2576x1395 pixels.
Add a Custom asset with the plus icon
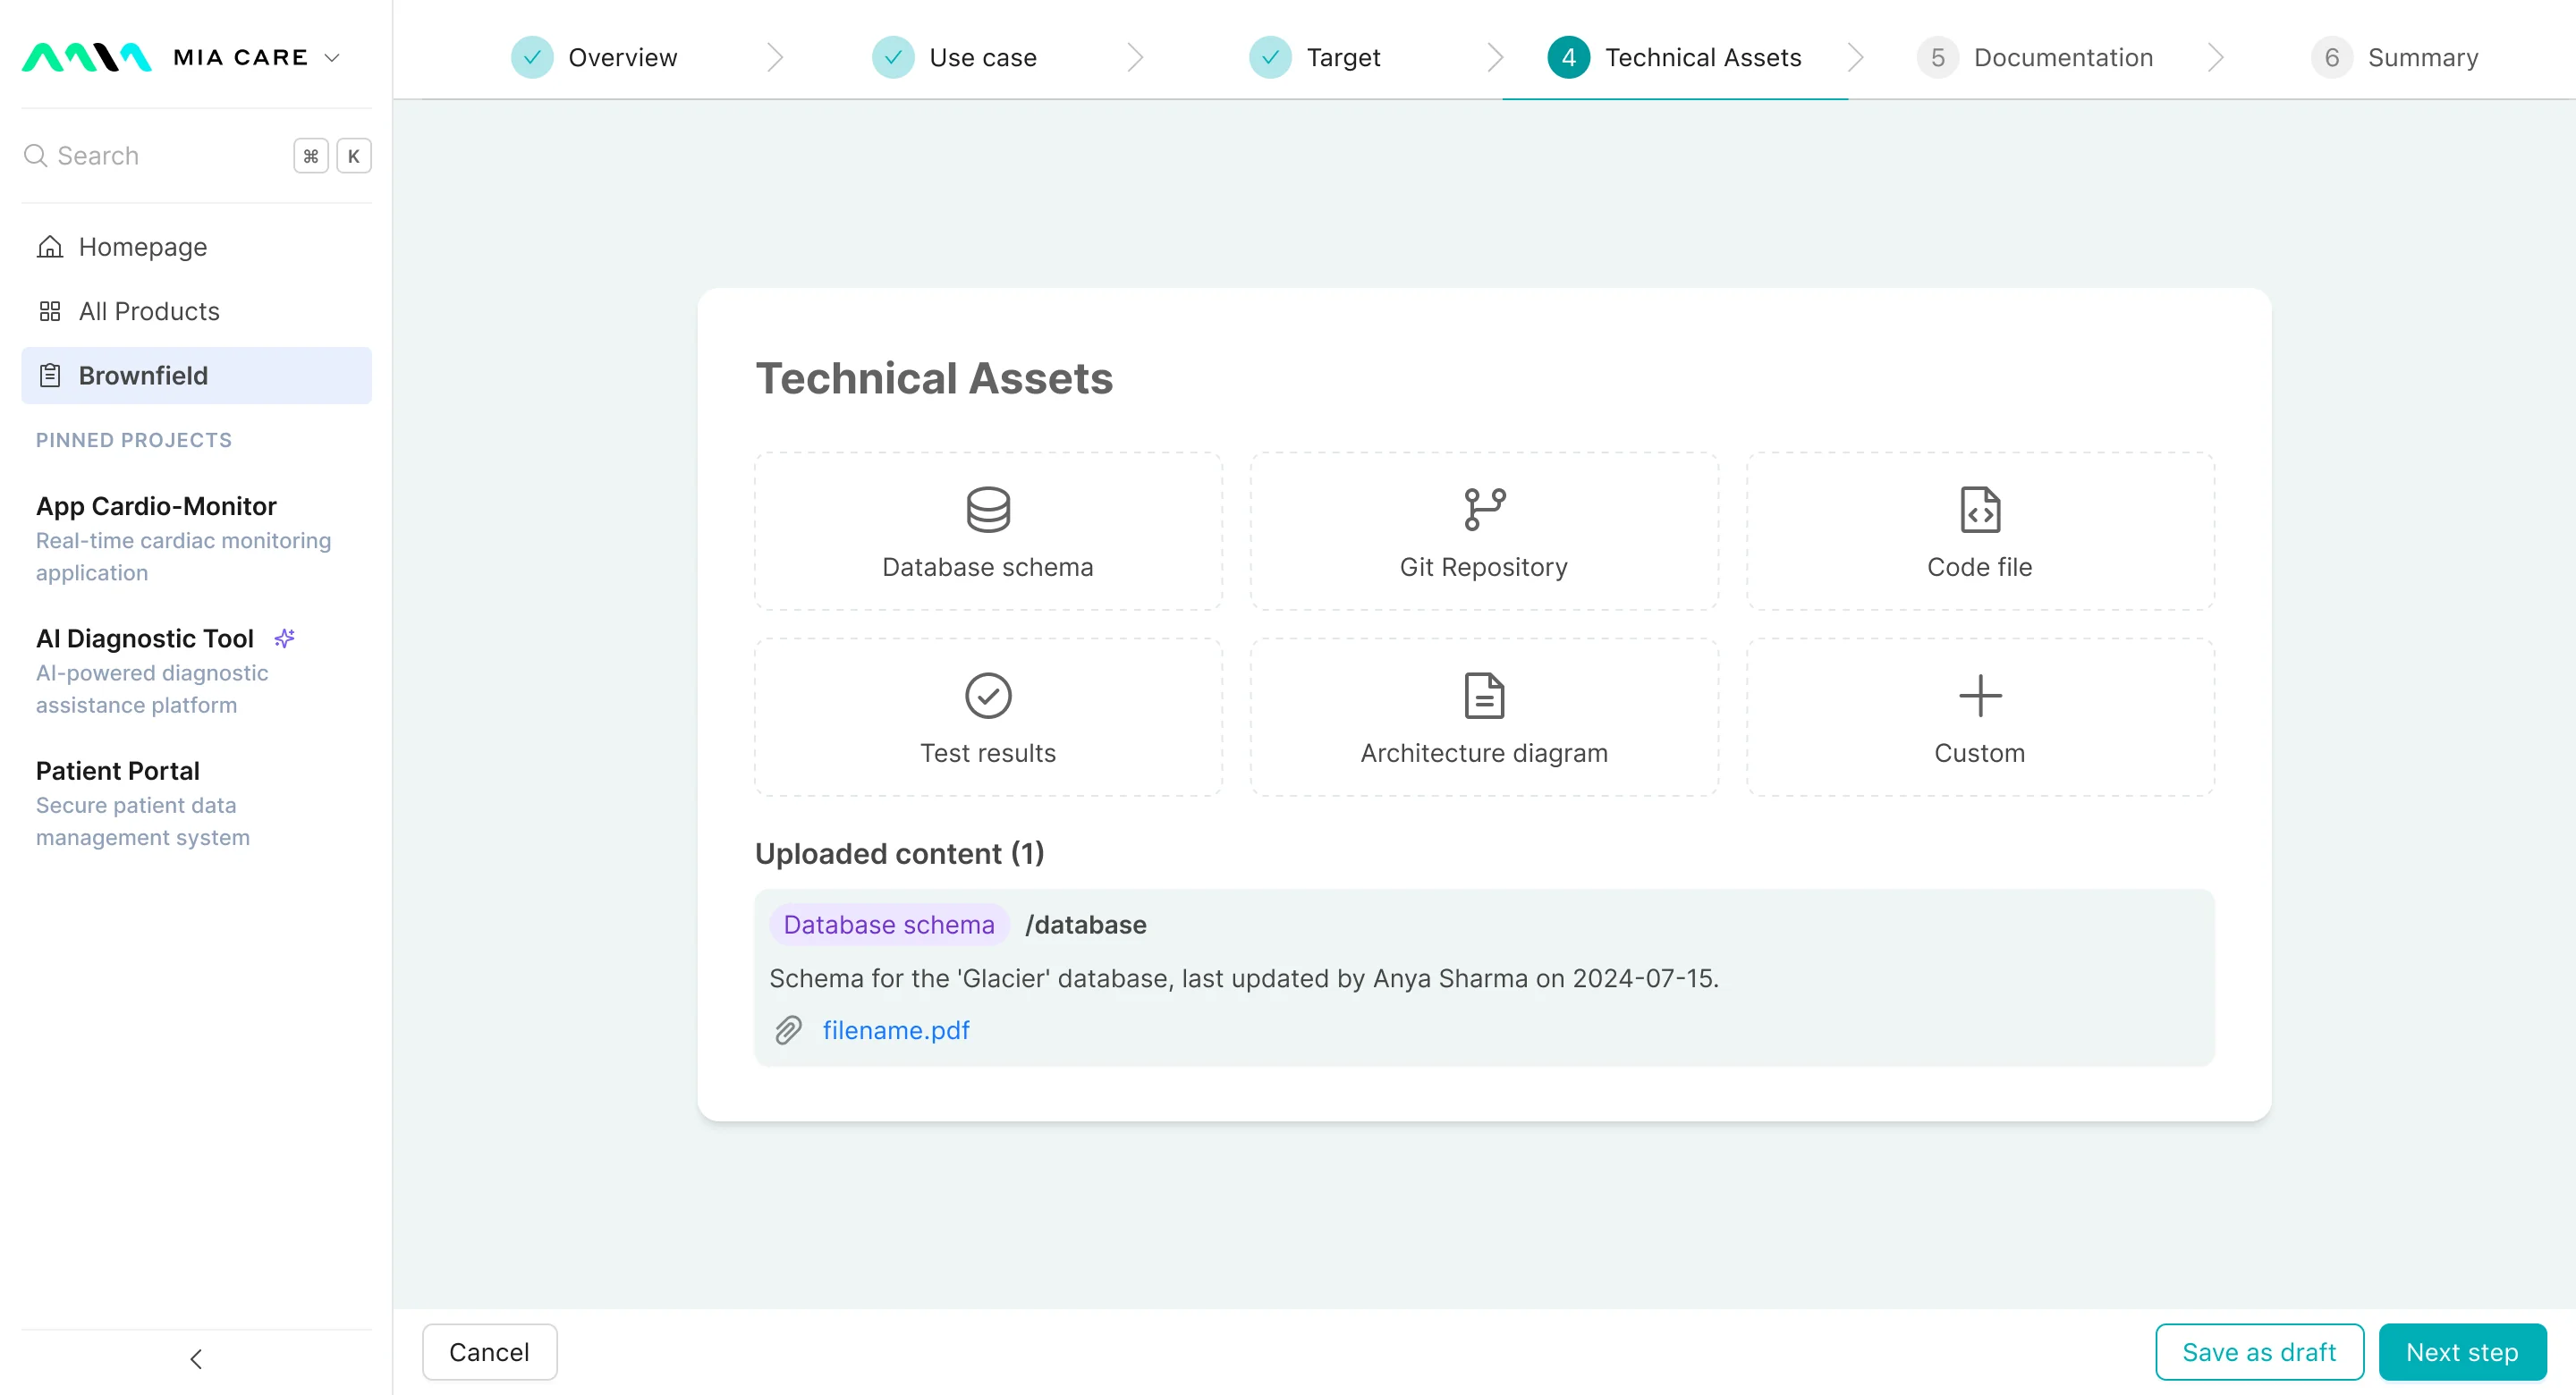(1979, 695)
